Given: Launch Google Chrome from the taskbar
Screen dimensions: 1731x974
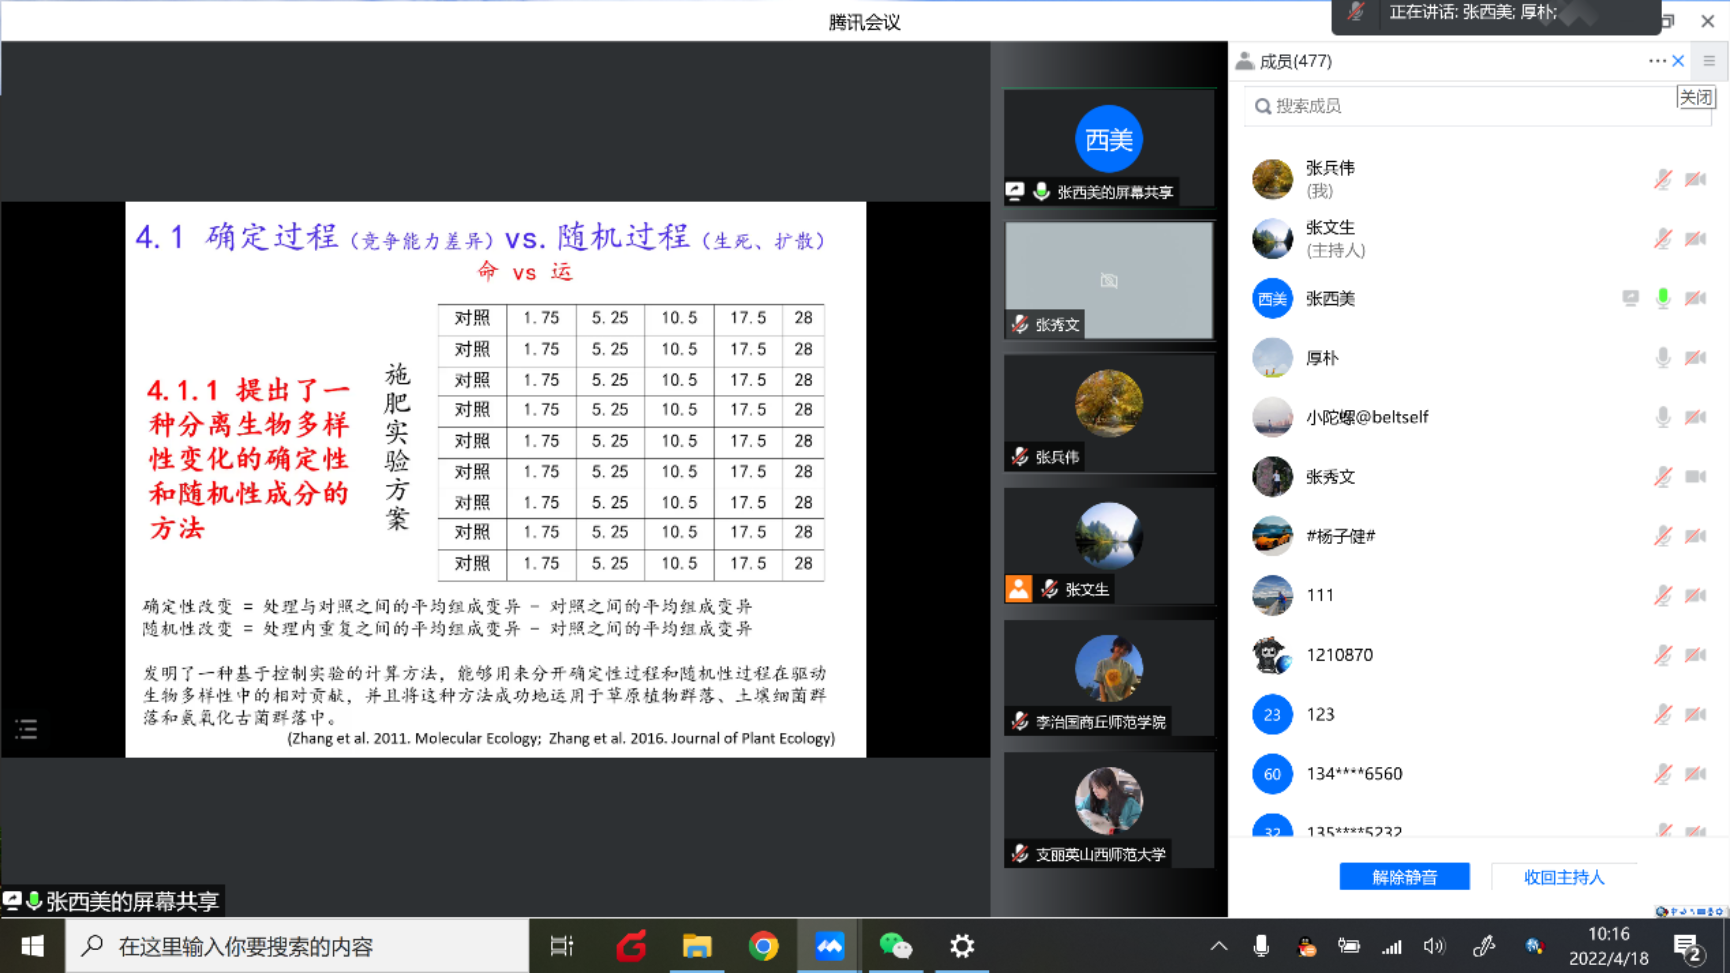Looking at the screenshot, I should tap(763, 946).
